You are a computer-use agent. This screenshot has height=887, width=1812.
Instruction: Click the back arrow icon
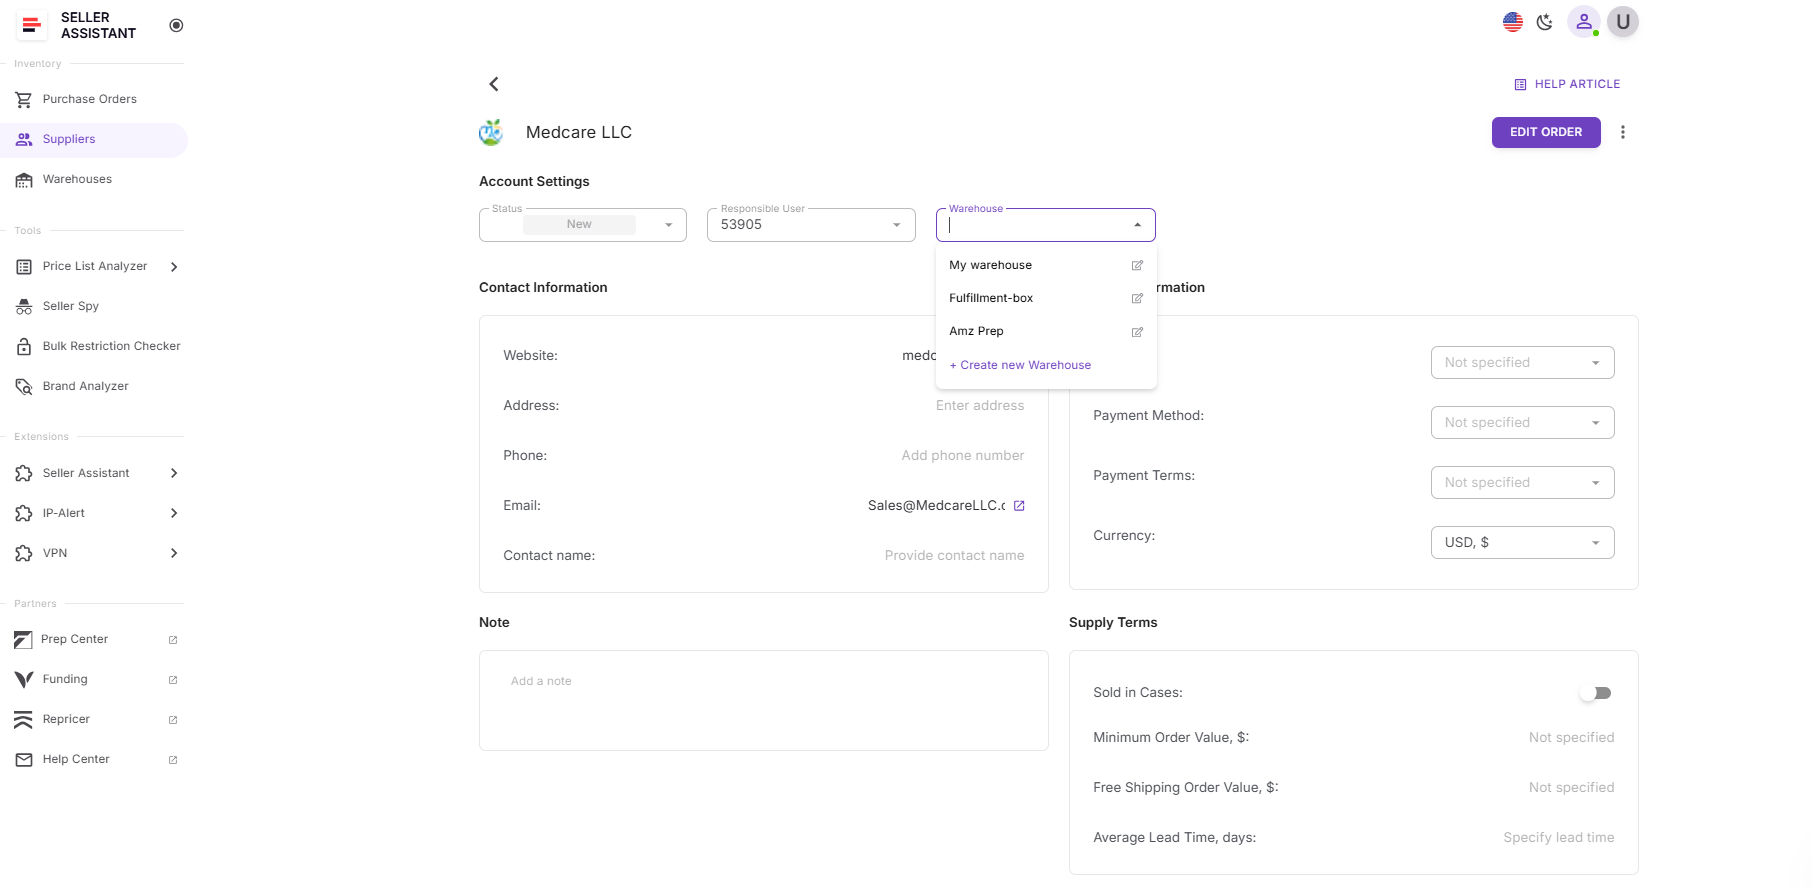(x=494, y=84)
